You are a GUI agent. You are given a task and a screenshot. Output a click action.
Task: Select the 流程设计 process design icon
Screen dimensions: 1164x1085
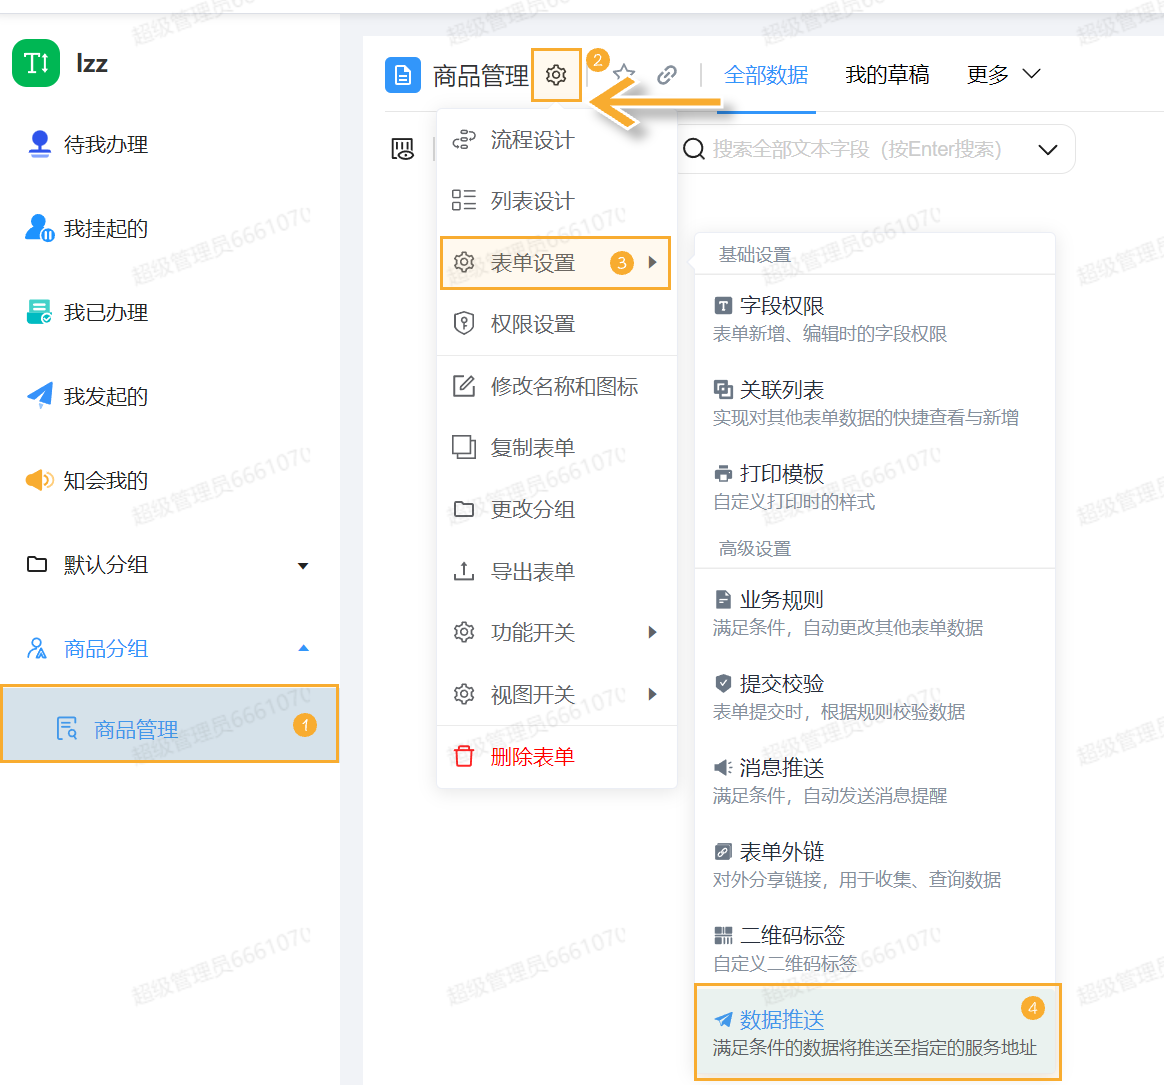(465, 141)
